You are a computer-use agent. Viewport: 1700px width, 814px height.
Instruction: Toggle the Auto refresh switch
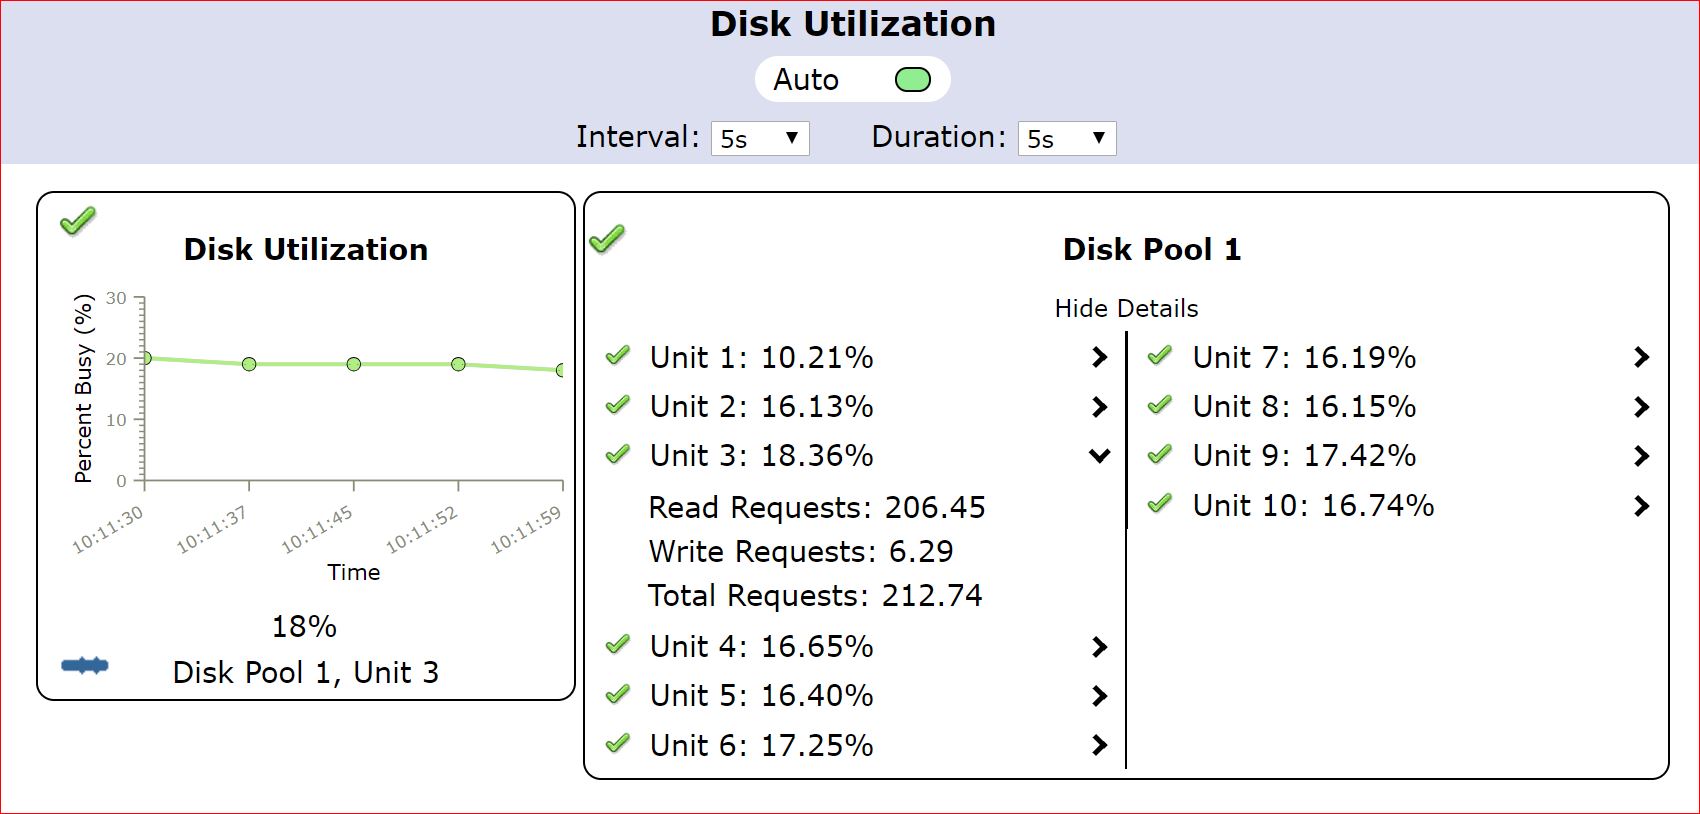click(912, 80)
